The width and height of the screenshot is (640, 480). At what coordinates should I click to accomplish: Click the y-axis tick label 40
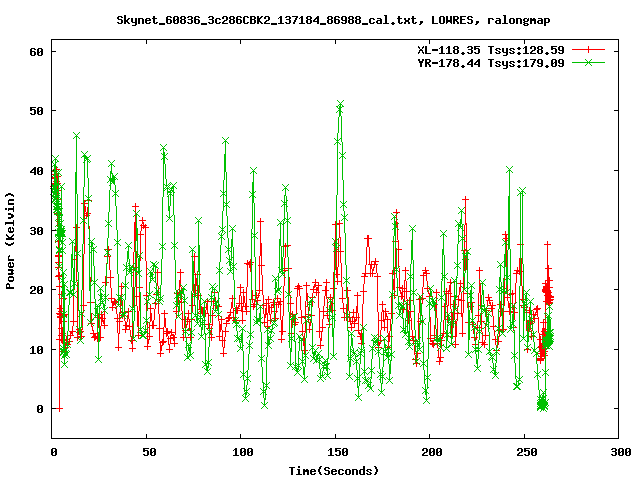37,171
